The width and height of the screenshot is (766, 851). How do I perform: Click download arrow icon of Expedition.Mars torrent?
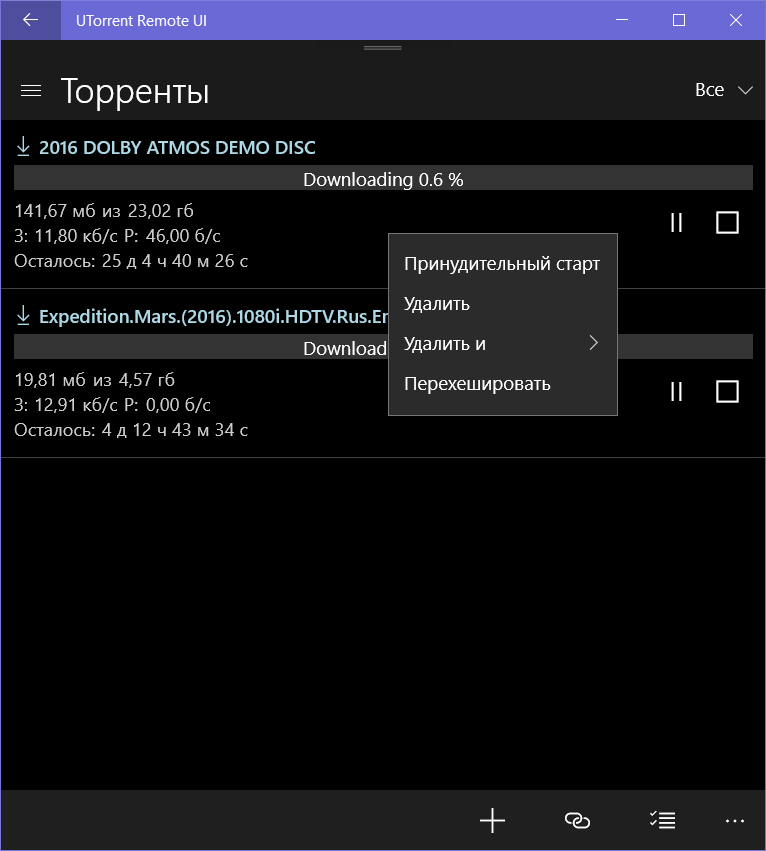(x=23, y=315)
